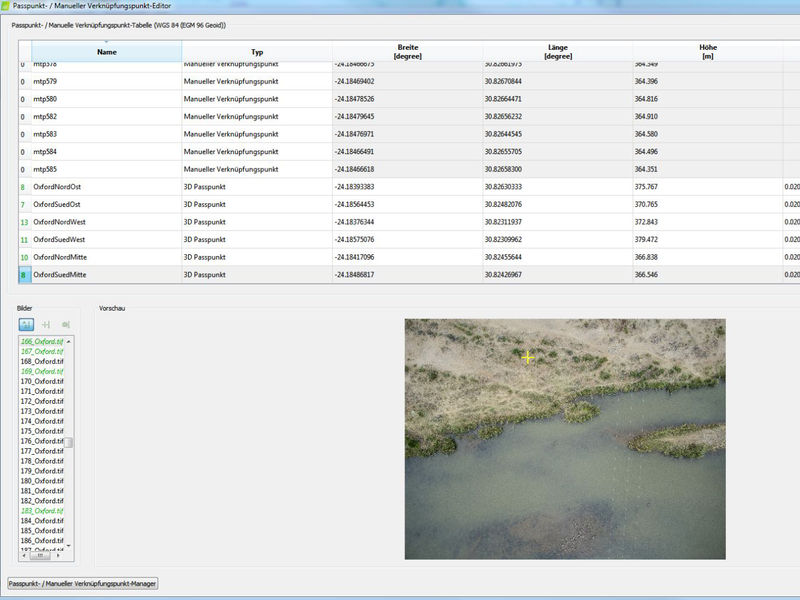Sort the table by the Name column header

coord(107,52)
